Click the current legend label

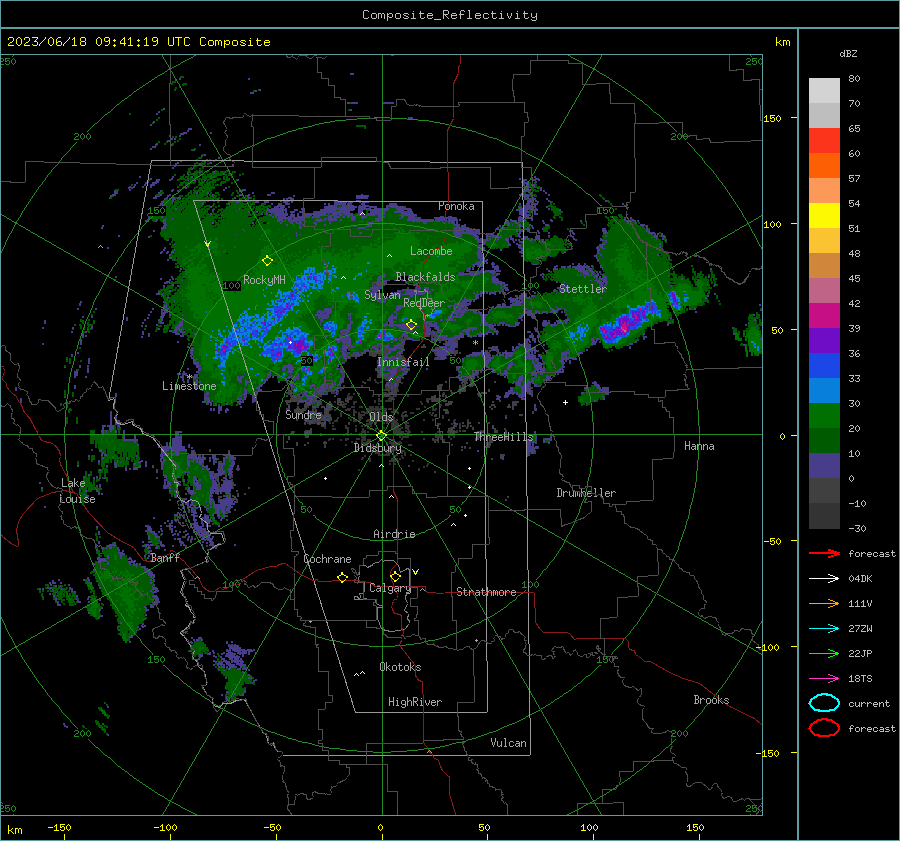pyautogui.click(x=869, y=704)
